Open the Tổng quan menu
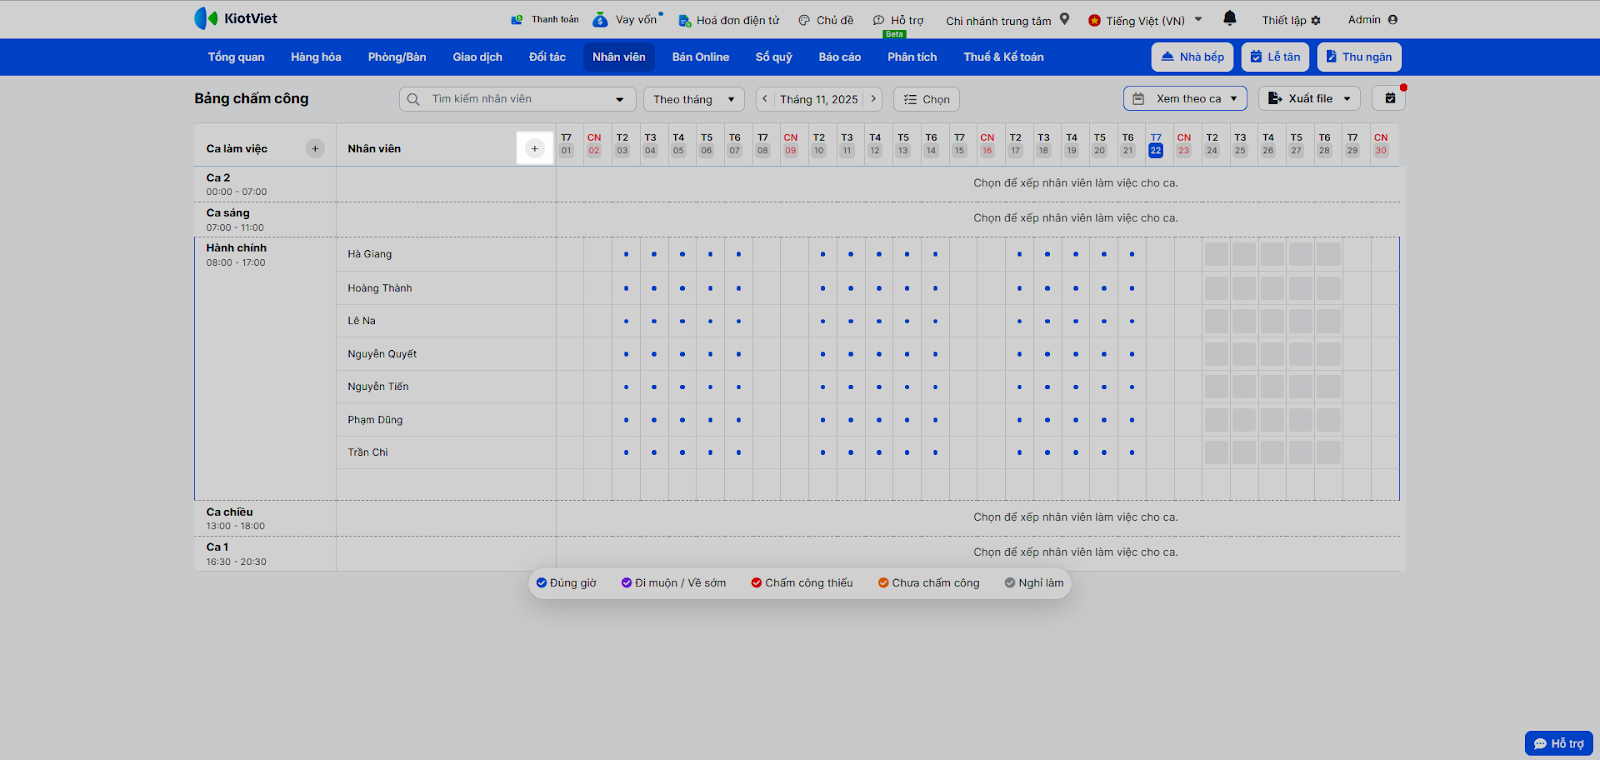Viewport: 1600px width, 760px height. tap(236, 57)
